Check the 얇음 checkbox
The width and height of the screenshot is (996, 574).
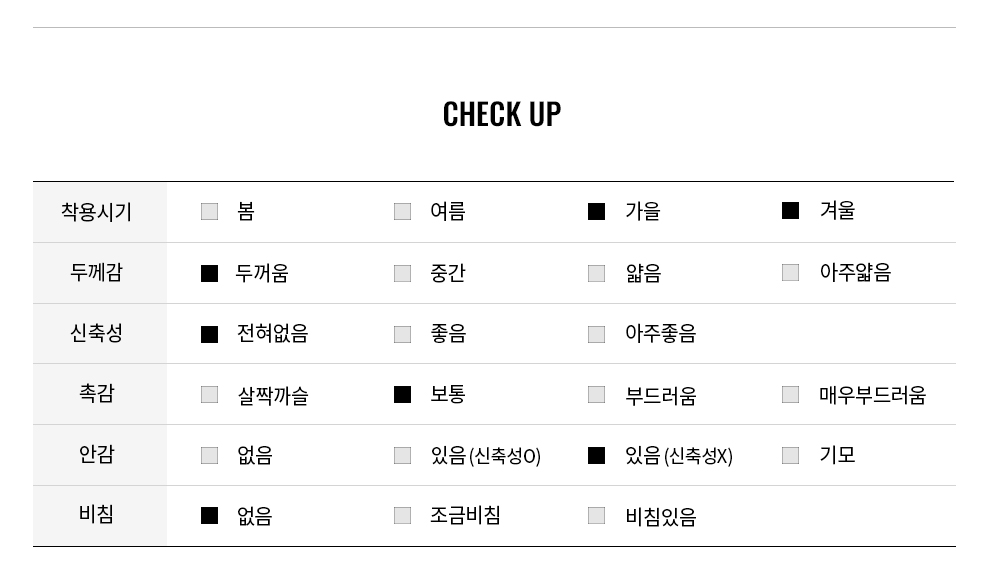tap(596, 273)
